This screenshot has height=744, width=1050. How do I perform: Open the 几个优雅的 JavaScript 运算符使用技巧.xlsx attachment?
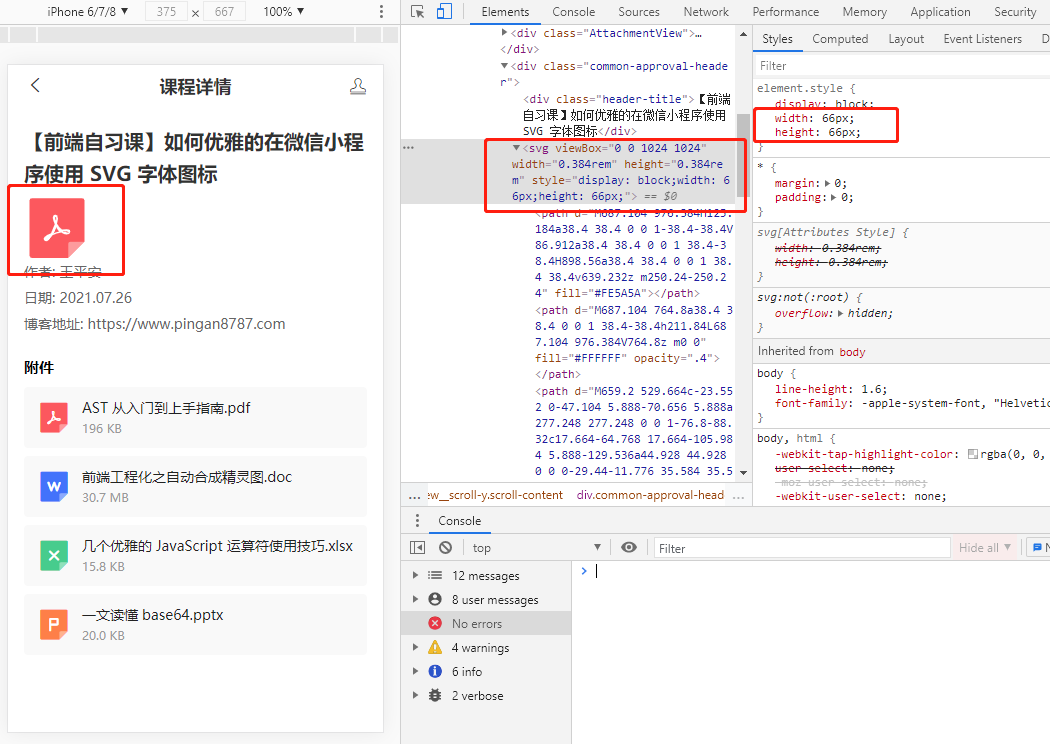coord(196,555)
